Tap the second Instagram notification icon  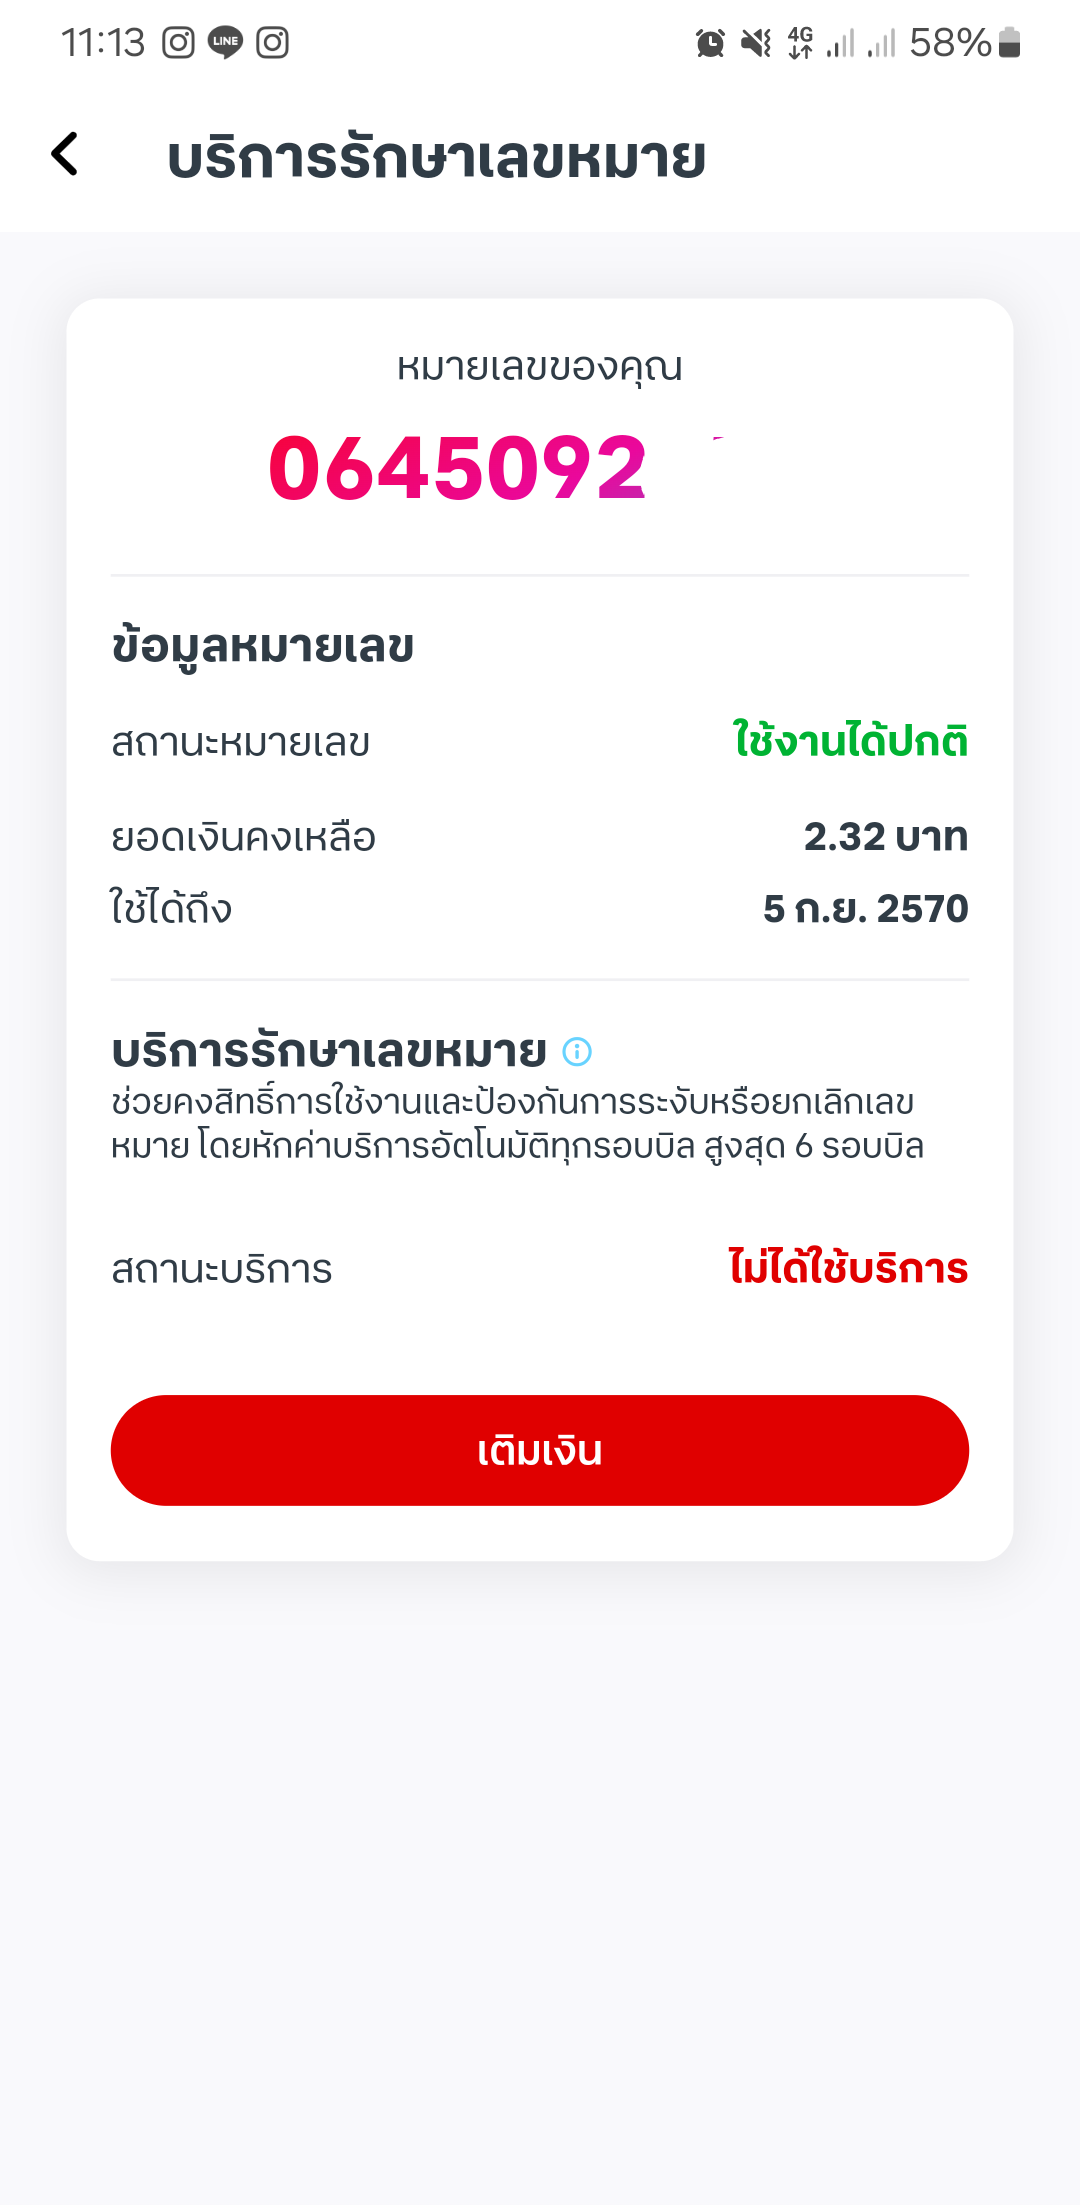(273, 43)
